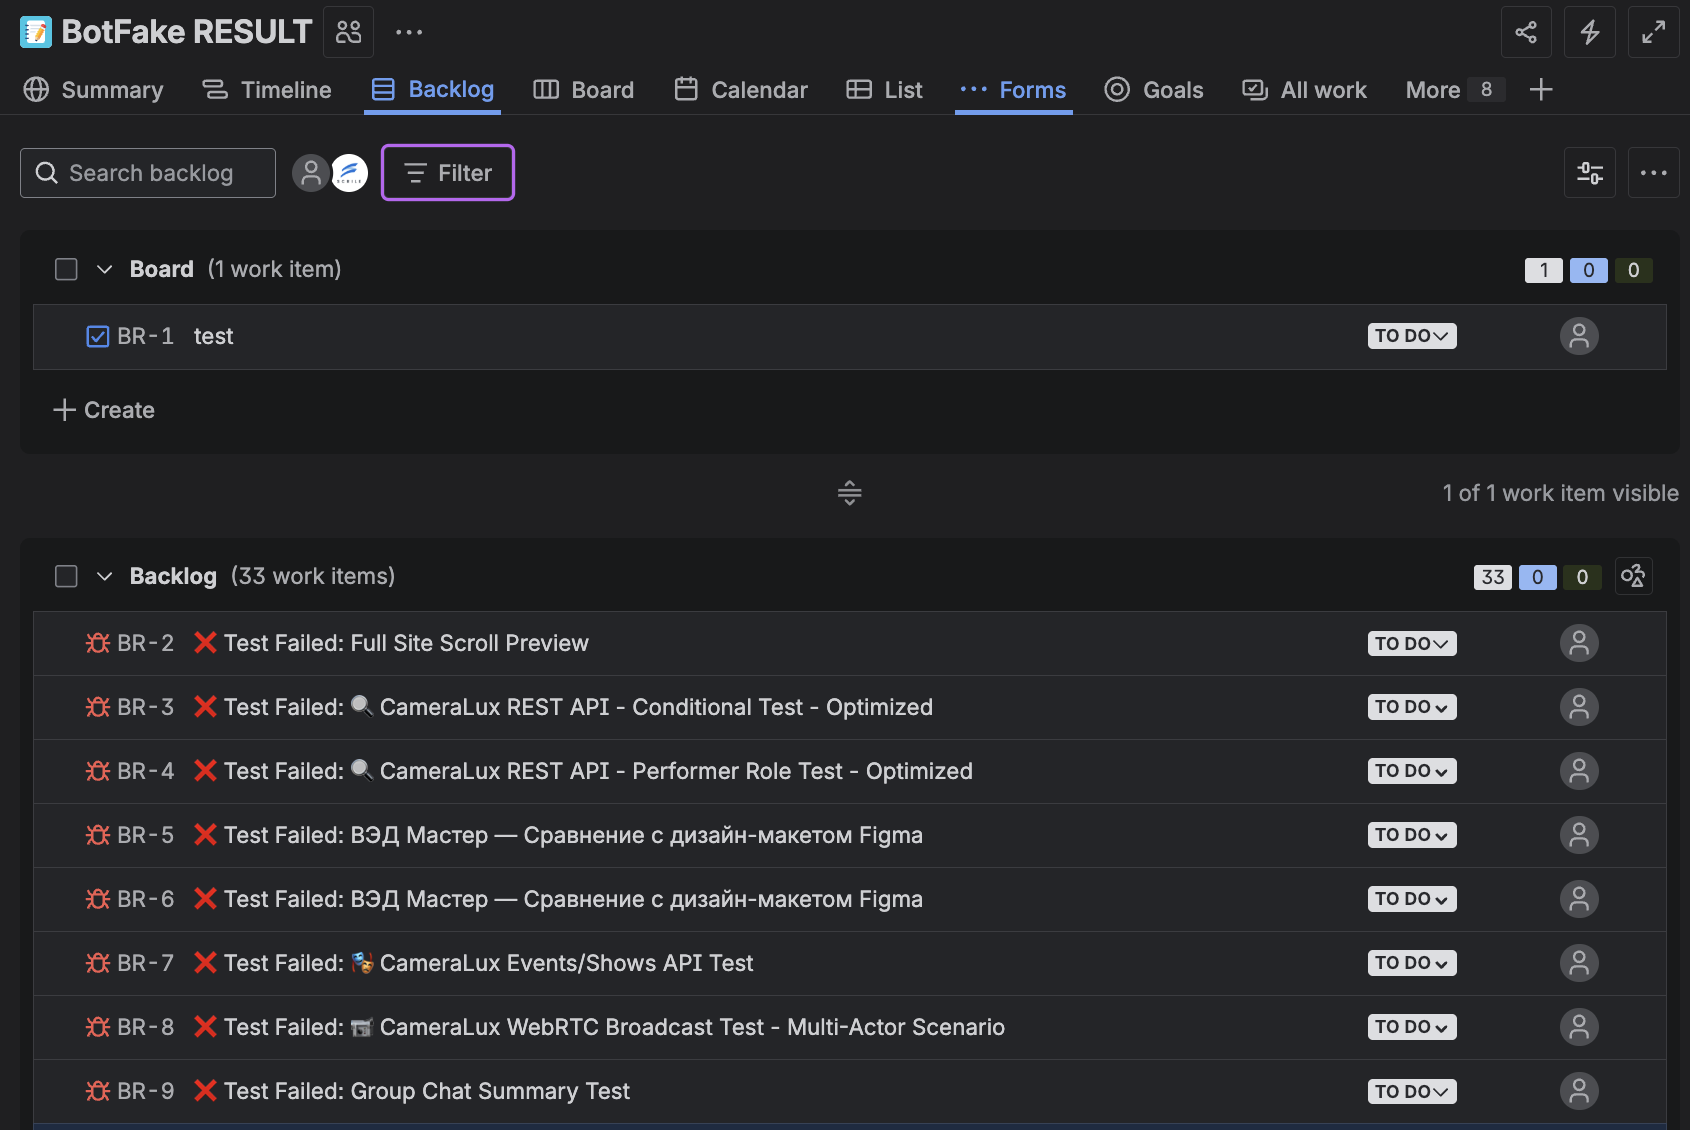1690x1130 pixels.
Task: Click the Create button under Board
Action: tap(103, 410)
